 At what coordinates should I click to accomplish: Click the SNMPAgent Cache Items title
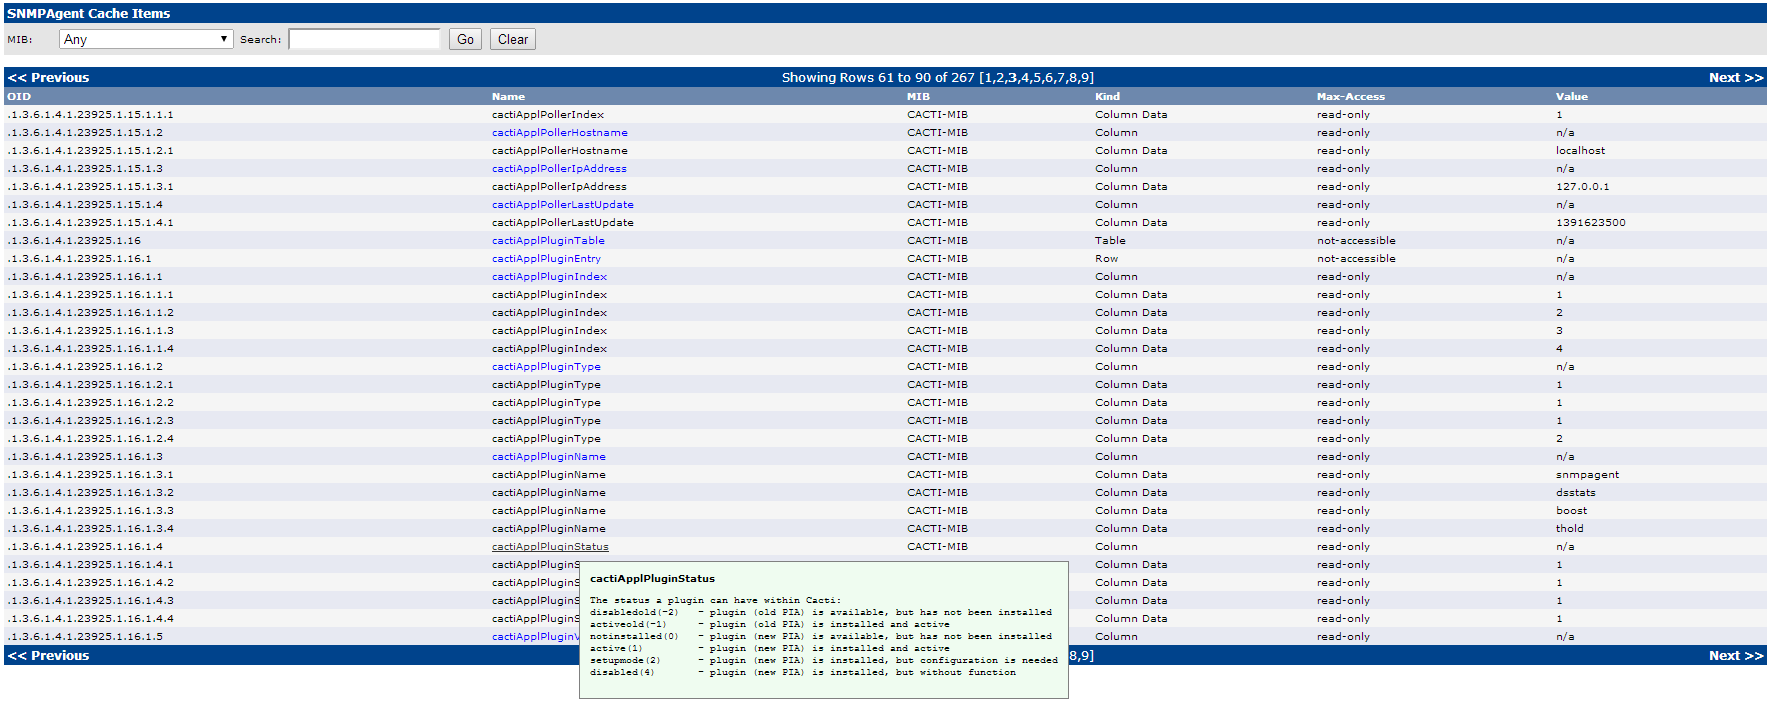[x=88, y=13]
